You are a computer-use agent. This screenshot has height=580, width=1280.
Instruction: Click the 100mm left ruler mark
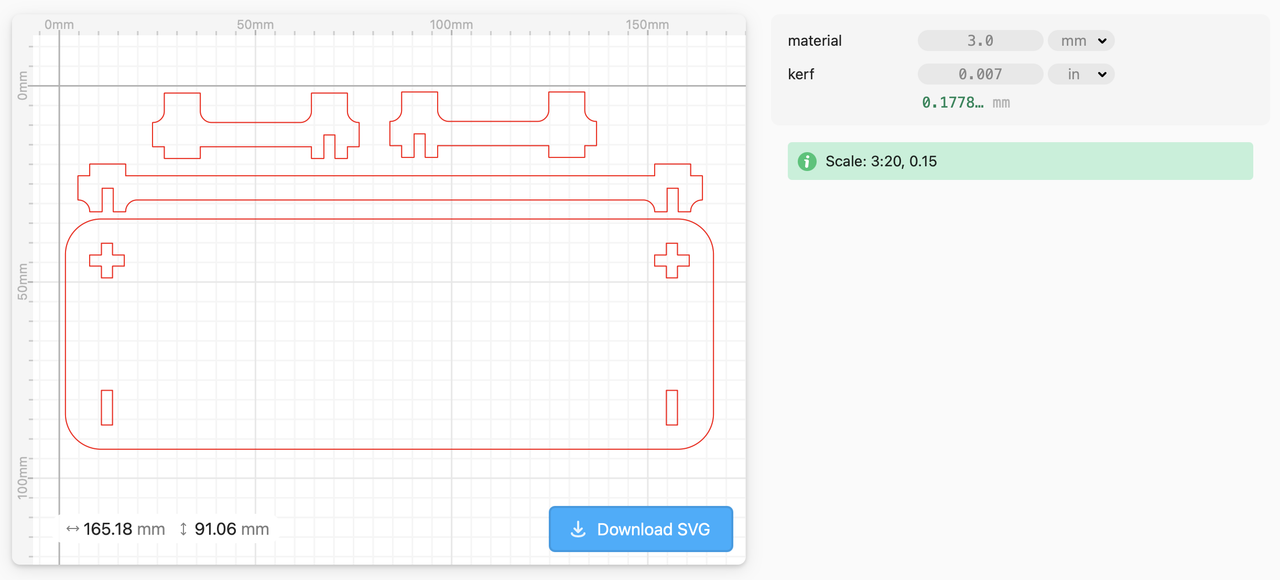pyautogui.click(x=24, y=478)
